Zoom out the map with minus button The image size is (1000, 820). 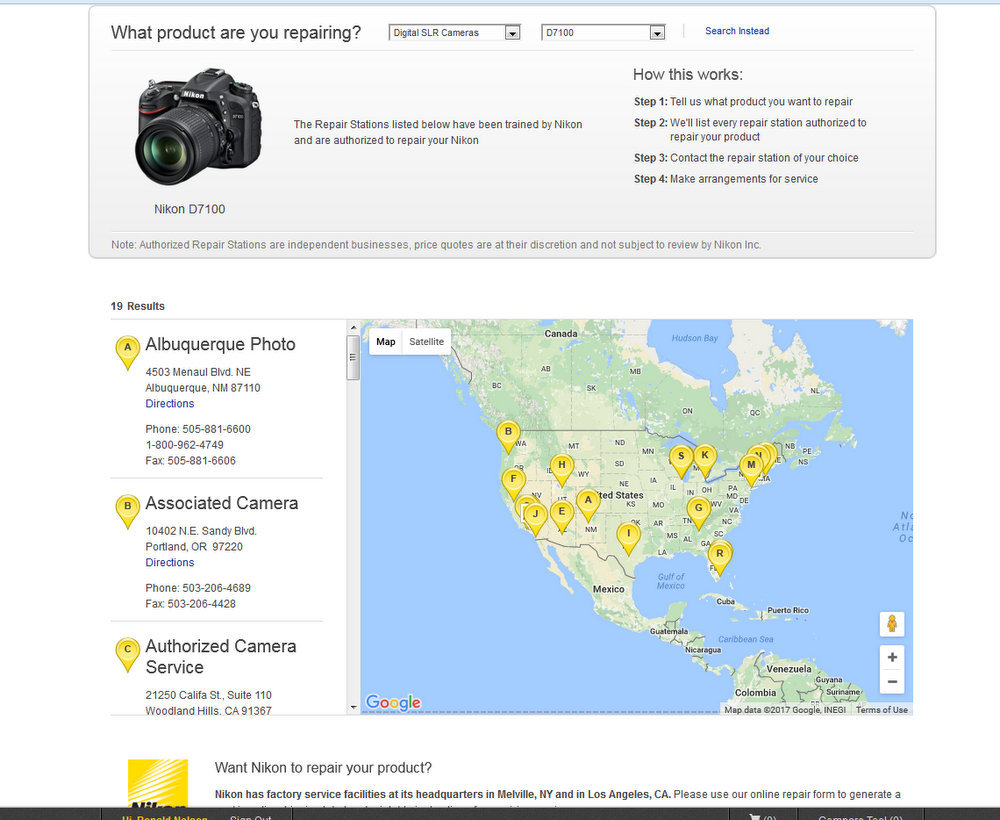[x=892, y=682]
